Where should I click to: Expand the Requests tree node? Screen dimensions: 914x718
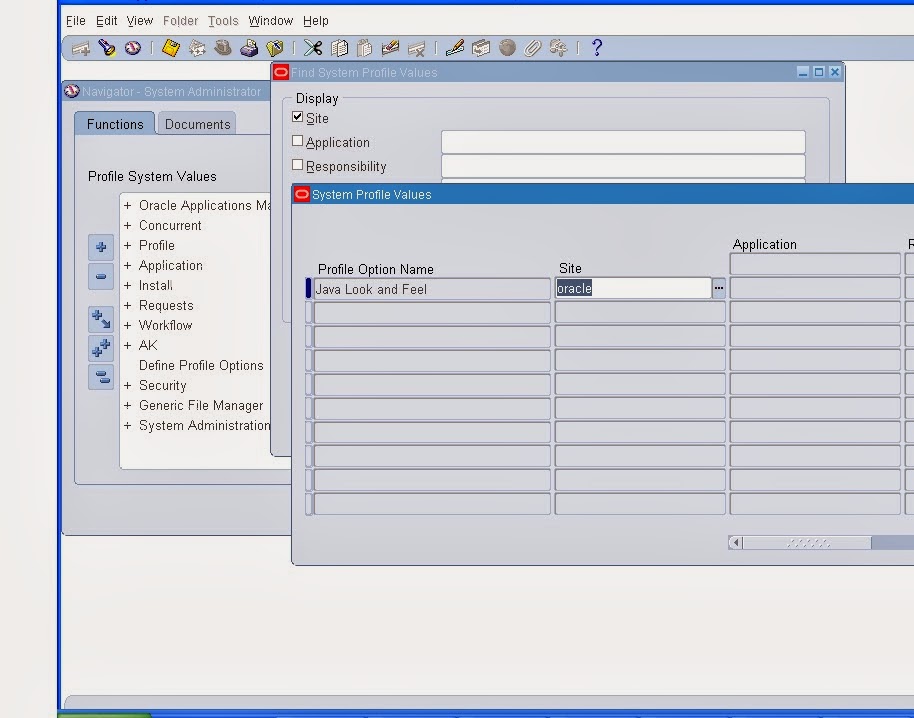pos(127,305)
